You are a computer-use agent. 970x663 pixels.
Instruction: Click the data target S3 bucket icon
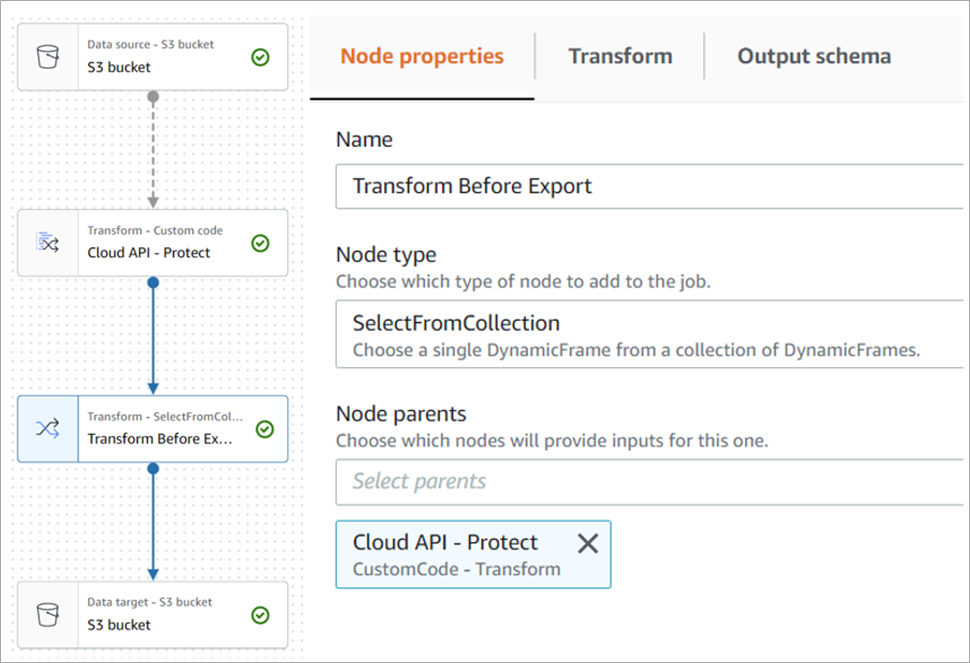[47, 615]
